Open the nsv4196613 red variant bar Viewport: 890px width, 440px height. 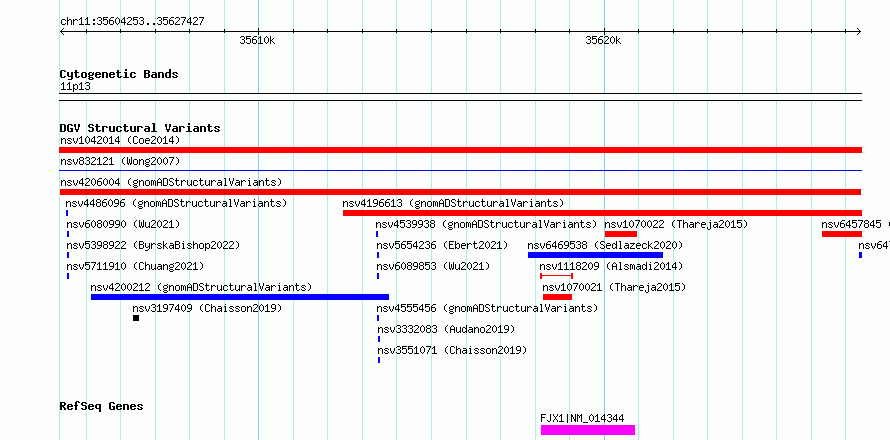pos(602,213)
